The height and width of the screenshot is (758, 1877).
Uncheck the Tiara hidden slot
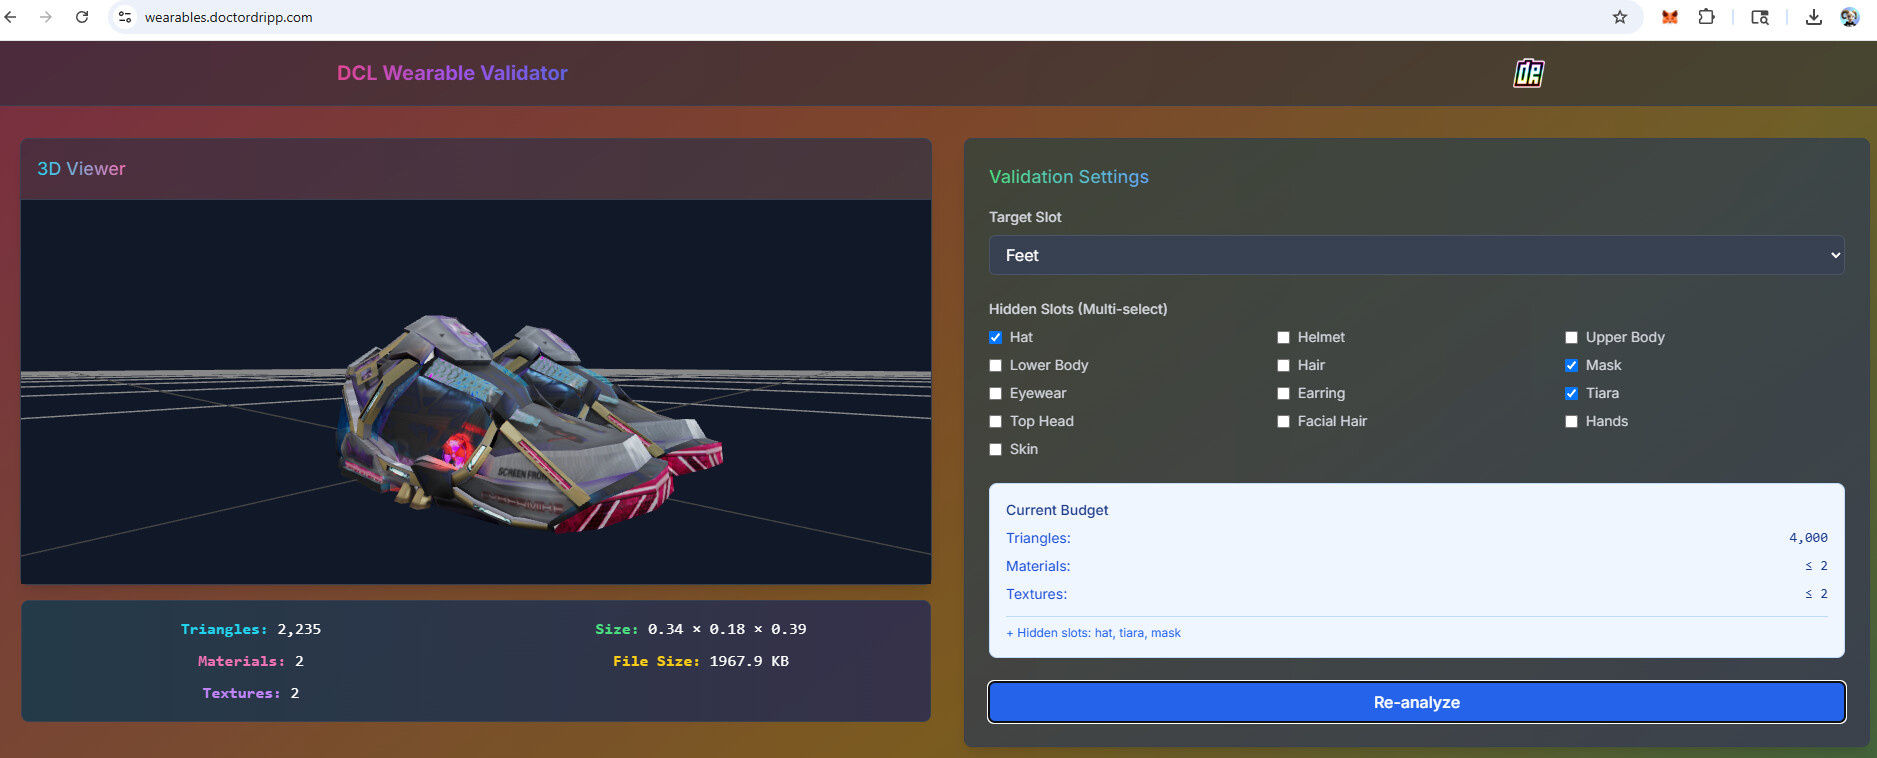tap(1571, 393)
